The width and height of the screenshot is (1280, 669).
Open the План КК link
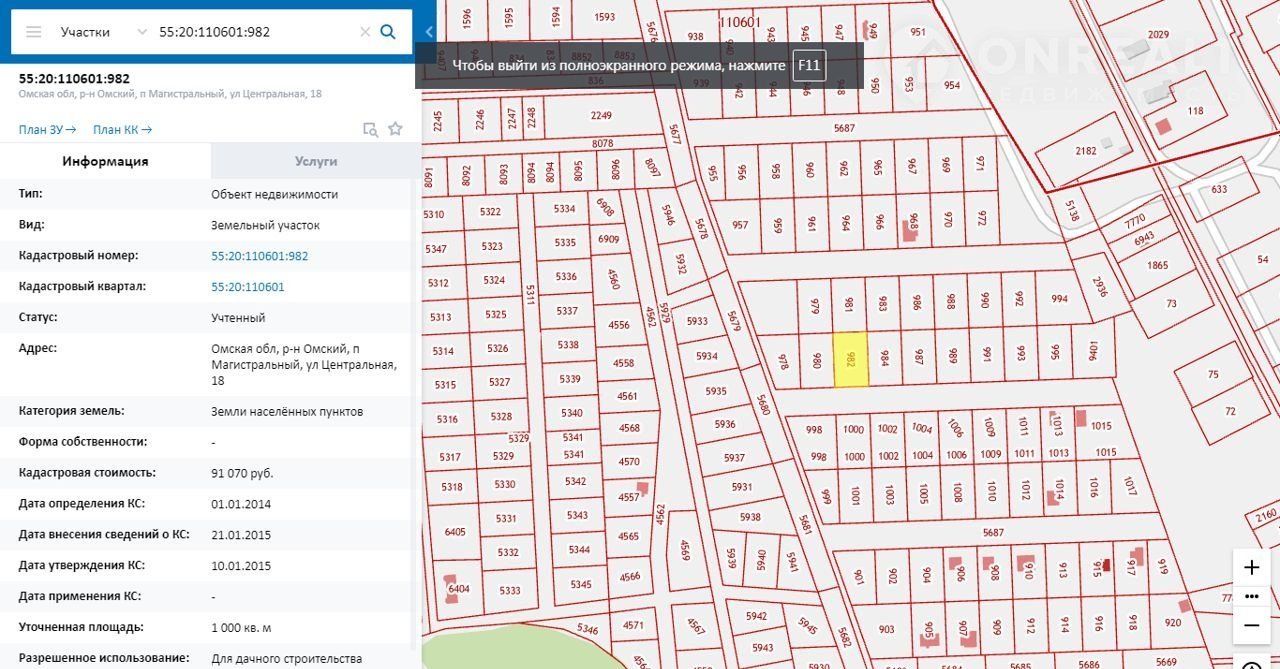click(x=122, y=129)
